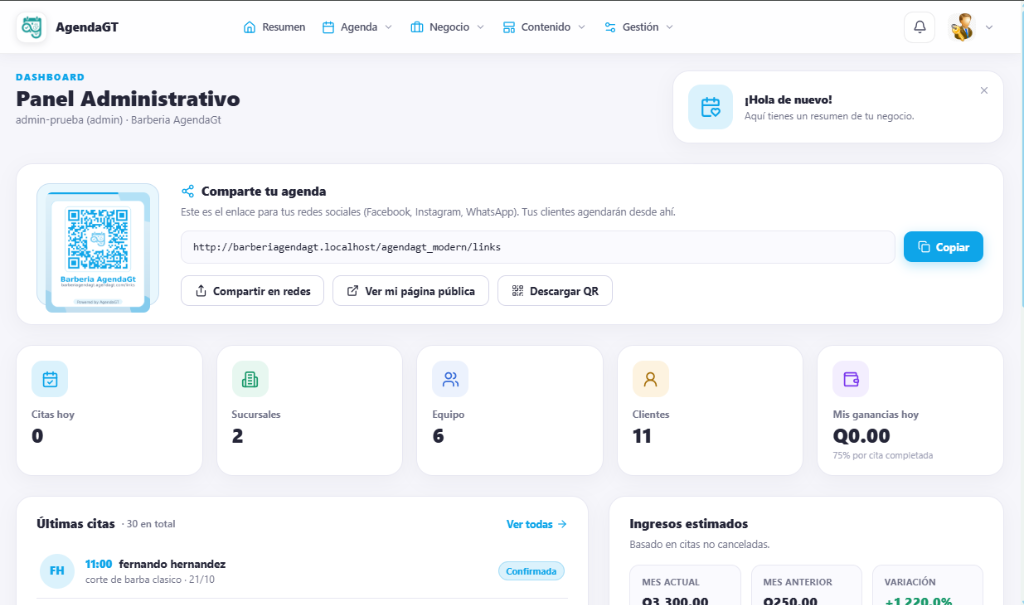Click the AgendaGT brand name
Viewport: 1024px width, 605px height.
click(x=87, y=27)
